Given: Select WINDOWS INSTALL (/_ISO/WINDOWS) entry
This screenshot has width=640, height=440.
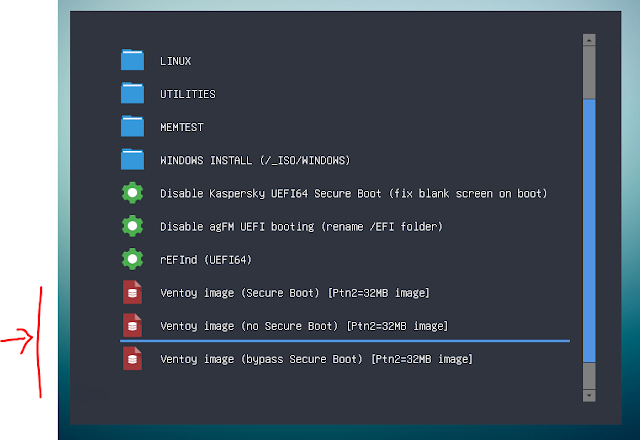Looking at the screenshot, I should 255,160.
